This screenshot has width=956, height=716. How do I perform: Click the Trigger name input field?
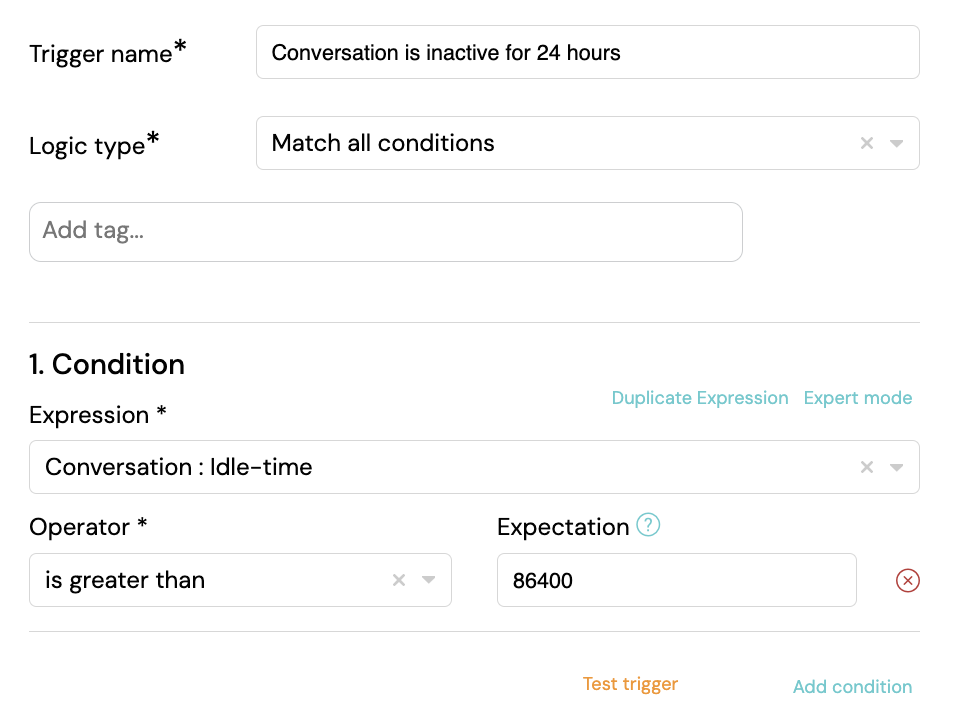(588, 52)
